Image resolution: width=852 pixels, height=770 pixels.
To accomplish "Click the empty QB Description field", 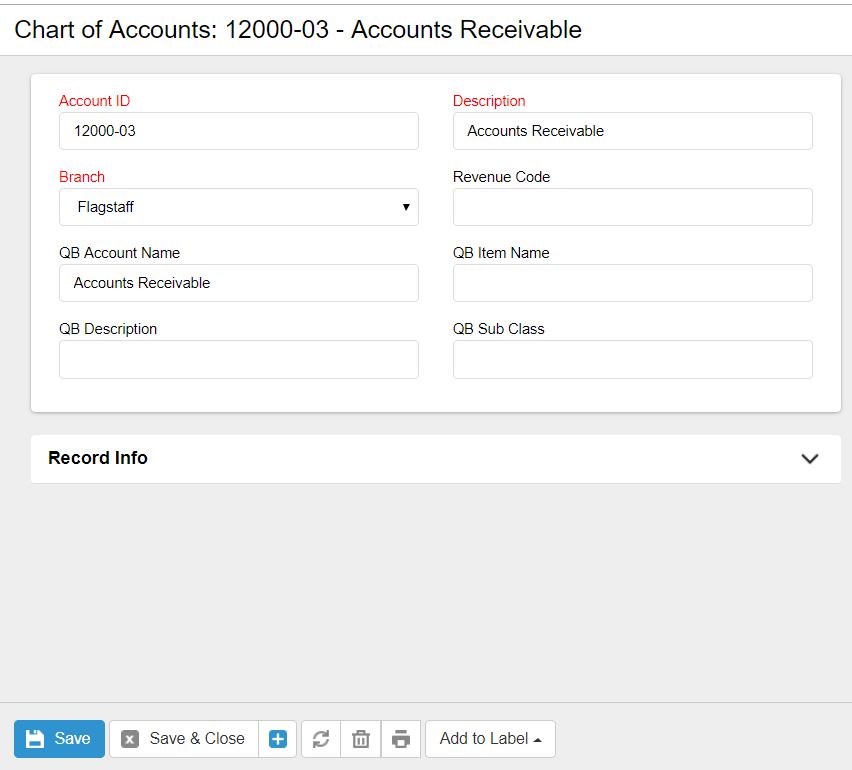I will click(x=238, y=359).
